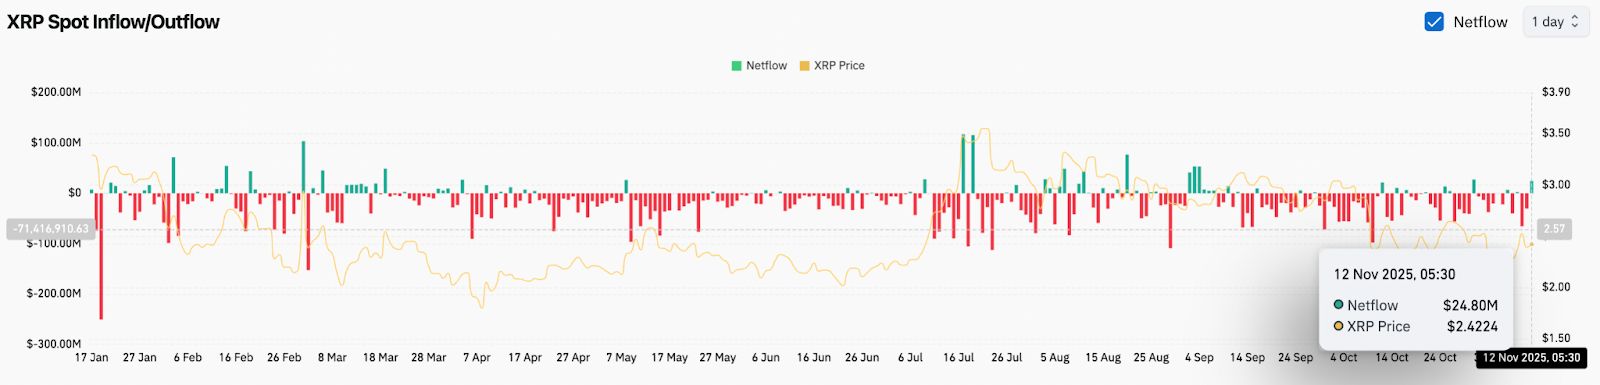Viewport: 1600px width, 385px height.
Task: Click the $1.50 price axis label
Action: click(x=1556, y=338)
